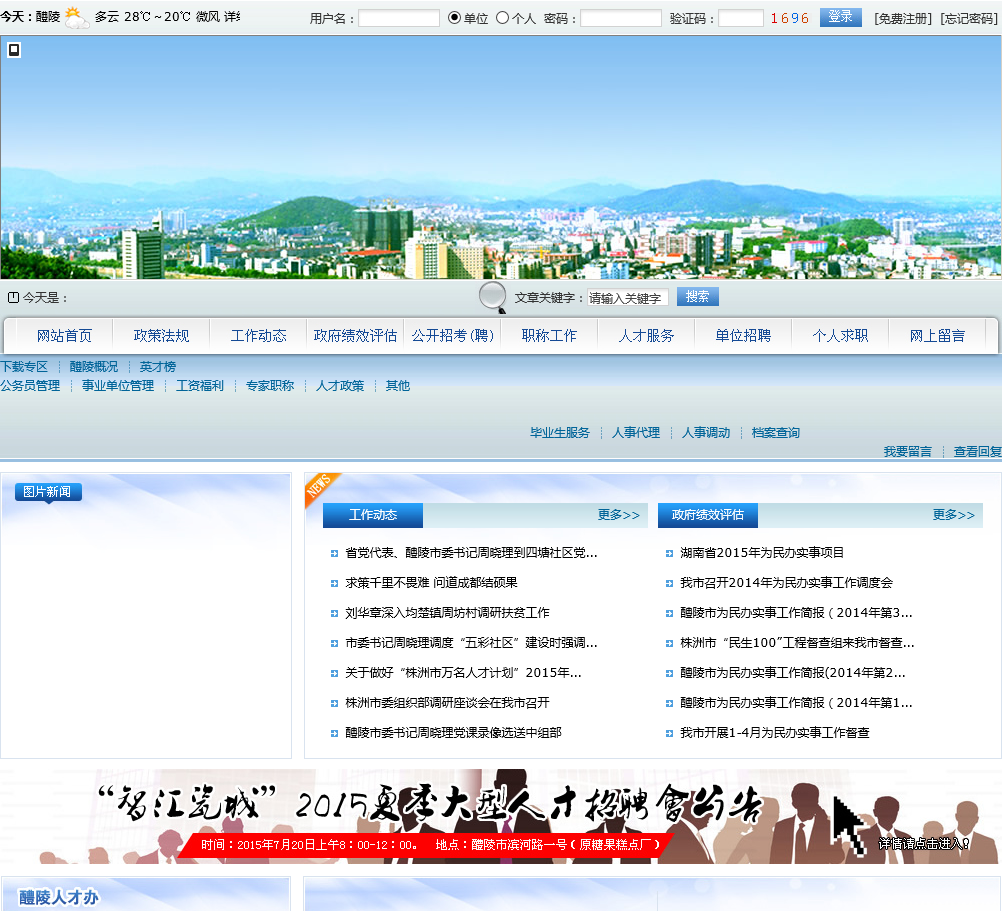The width and height of the screenshot is (1002, 911).
Task: Open article 醴陵市委书记周晓理党课录像选送中组部
Action: click(453, 733)
